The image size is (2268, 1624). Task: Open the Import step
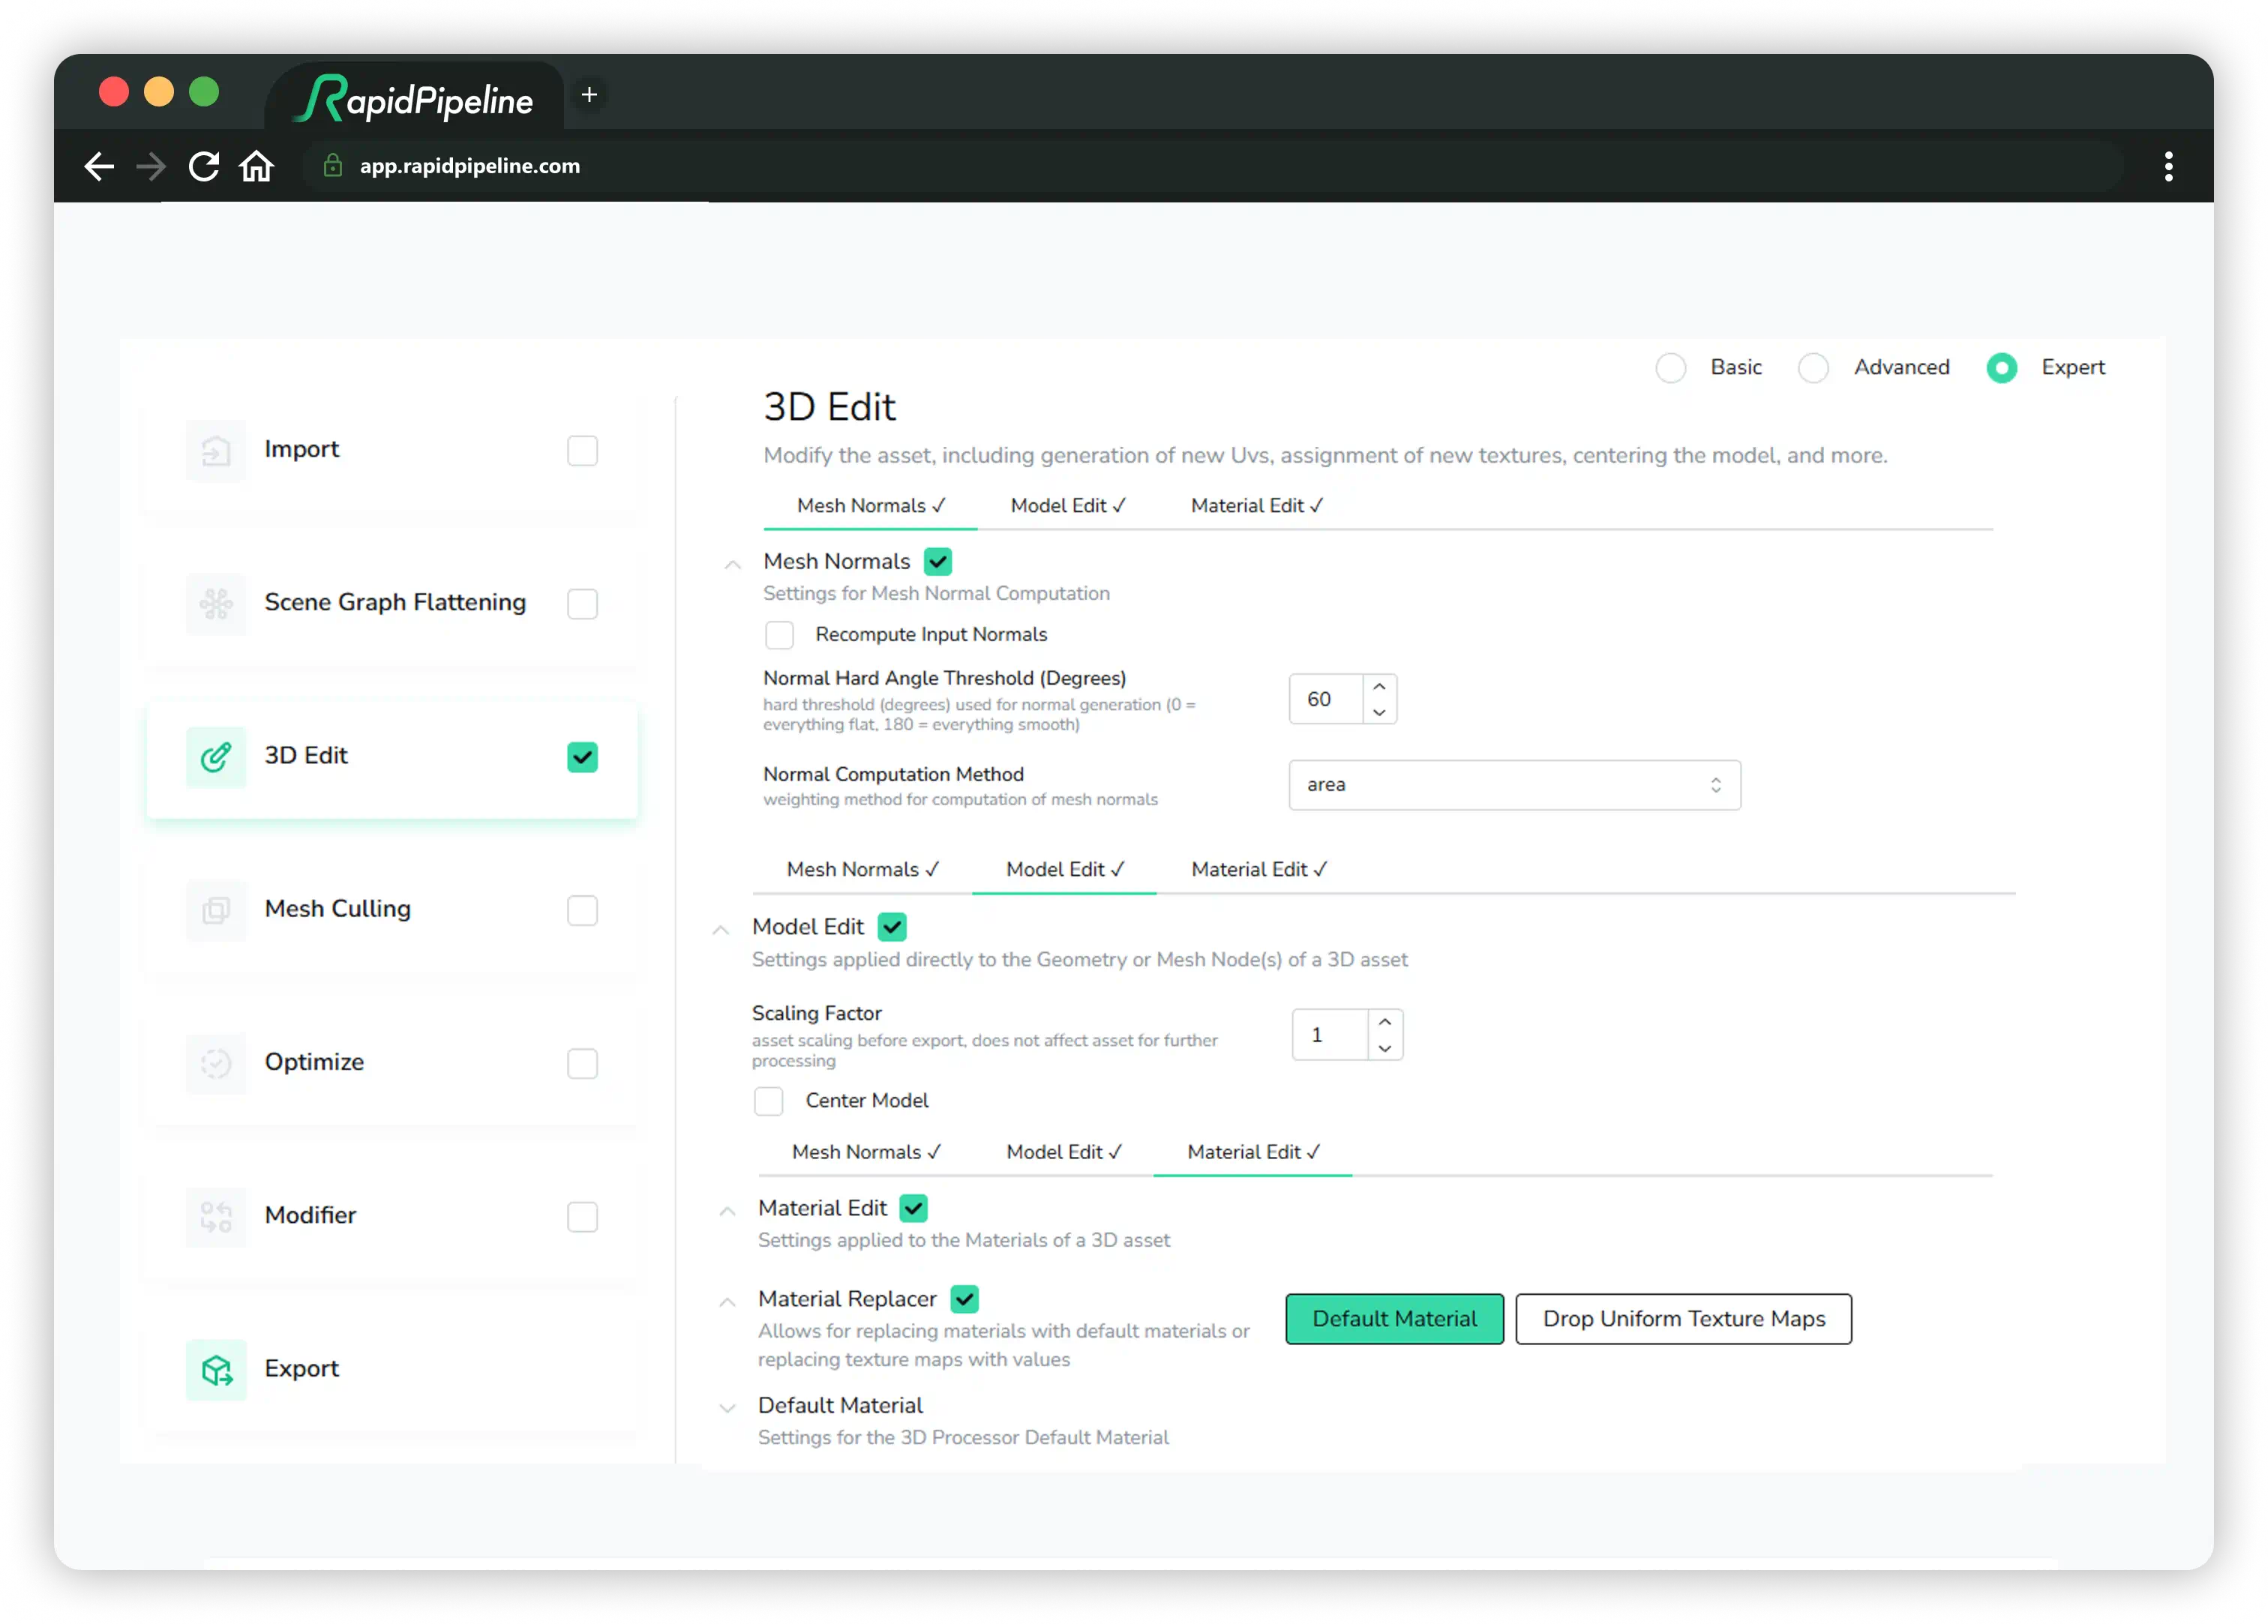pos(391,451)
